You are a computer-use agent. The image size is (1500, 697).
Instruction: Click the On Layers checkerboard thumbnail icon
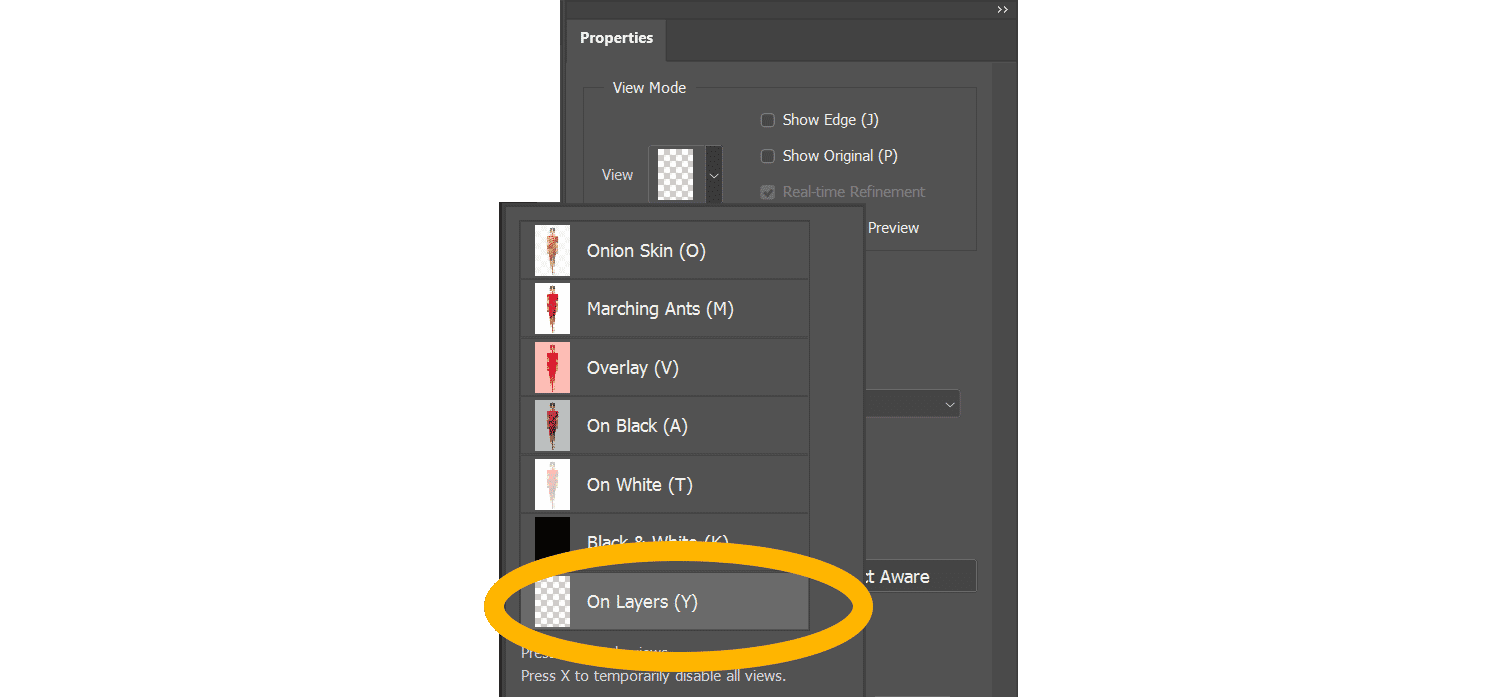pyautogui.click(x=552, y=602)
